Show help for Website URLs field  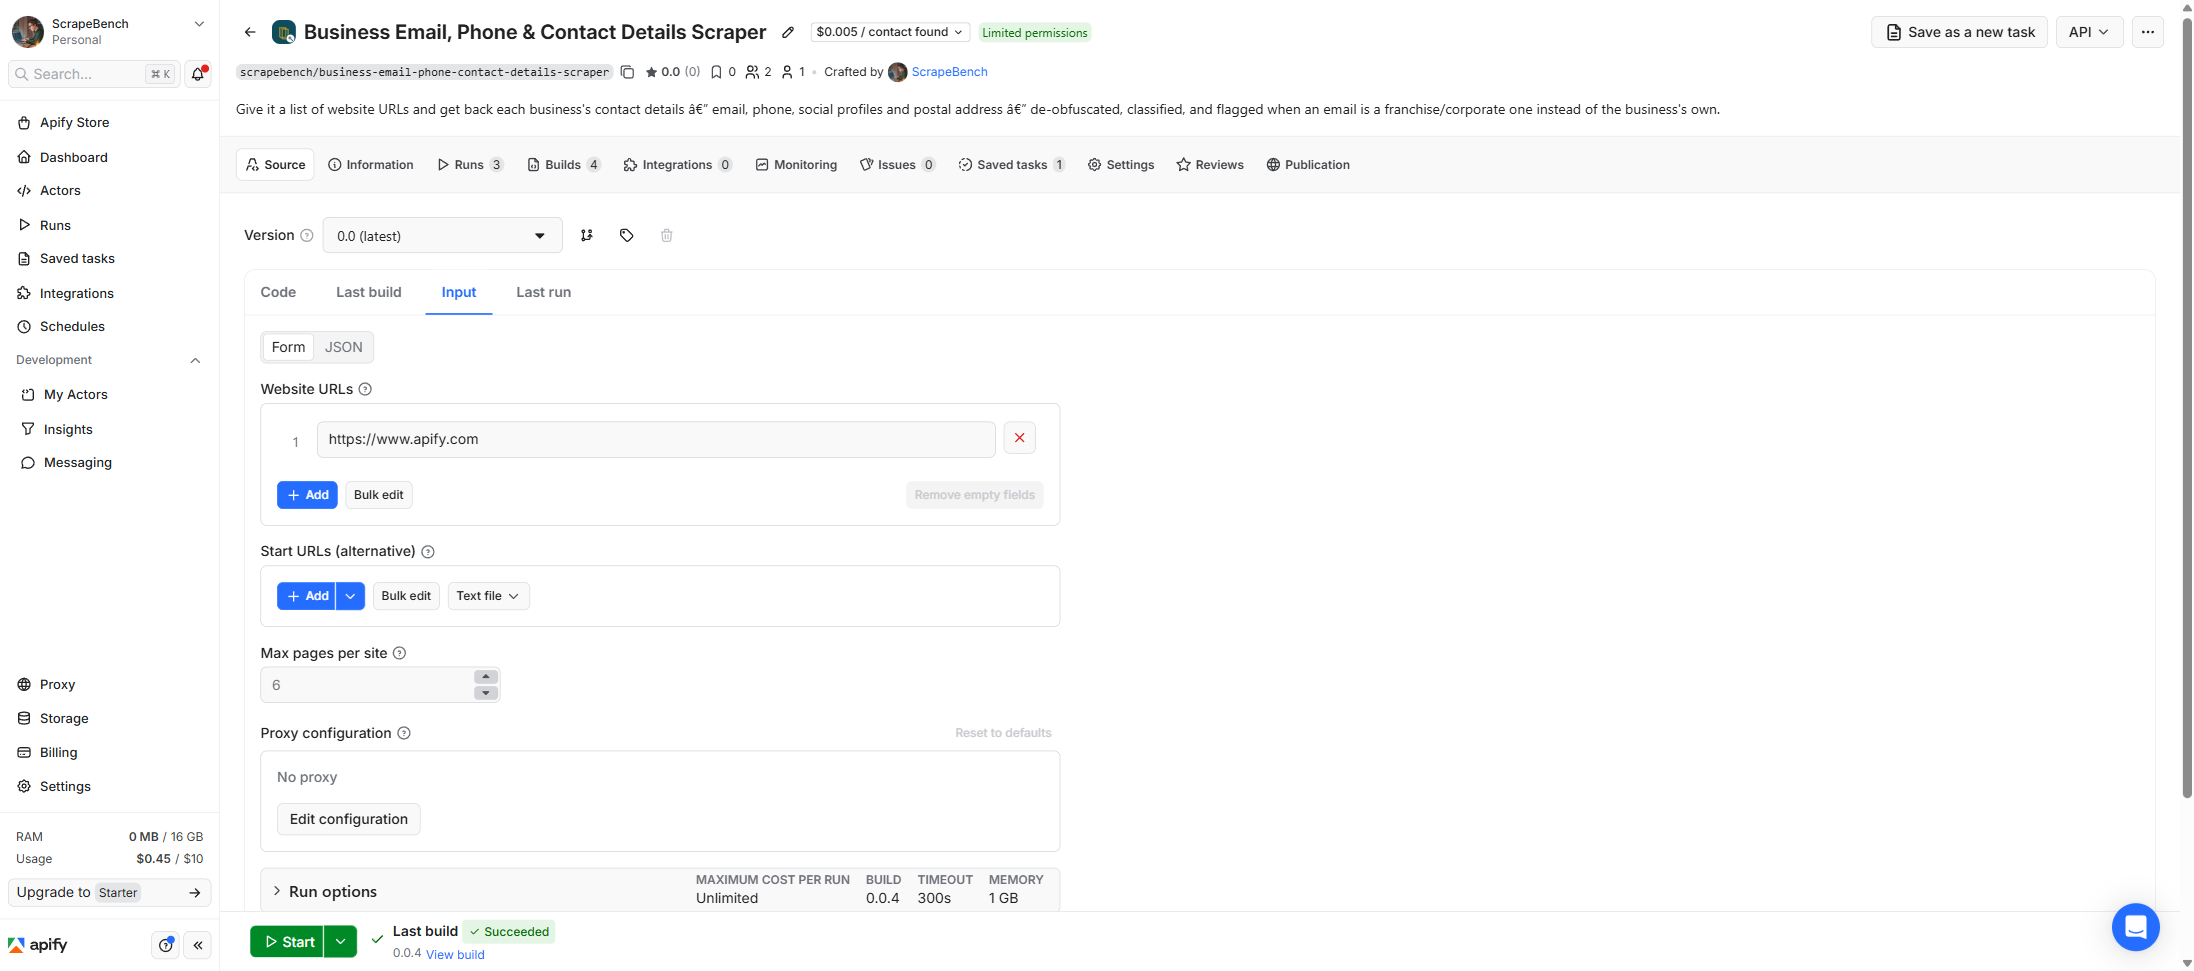(365, 389)
